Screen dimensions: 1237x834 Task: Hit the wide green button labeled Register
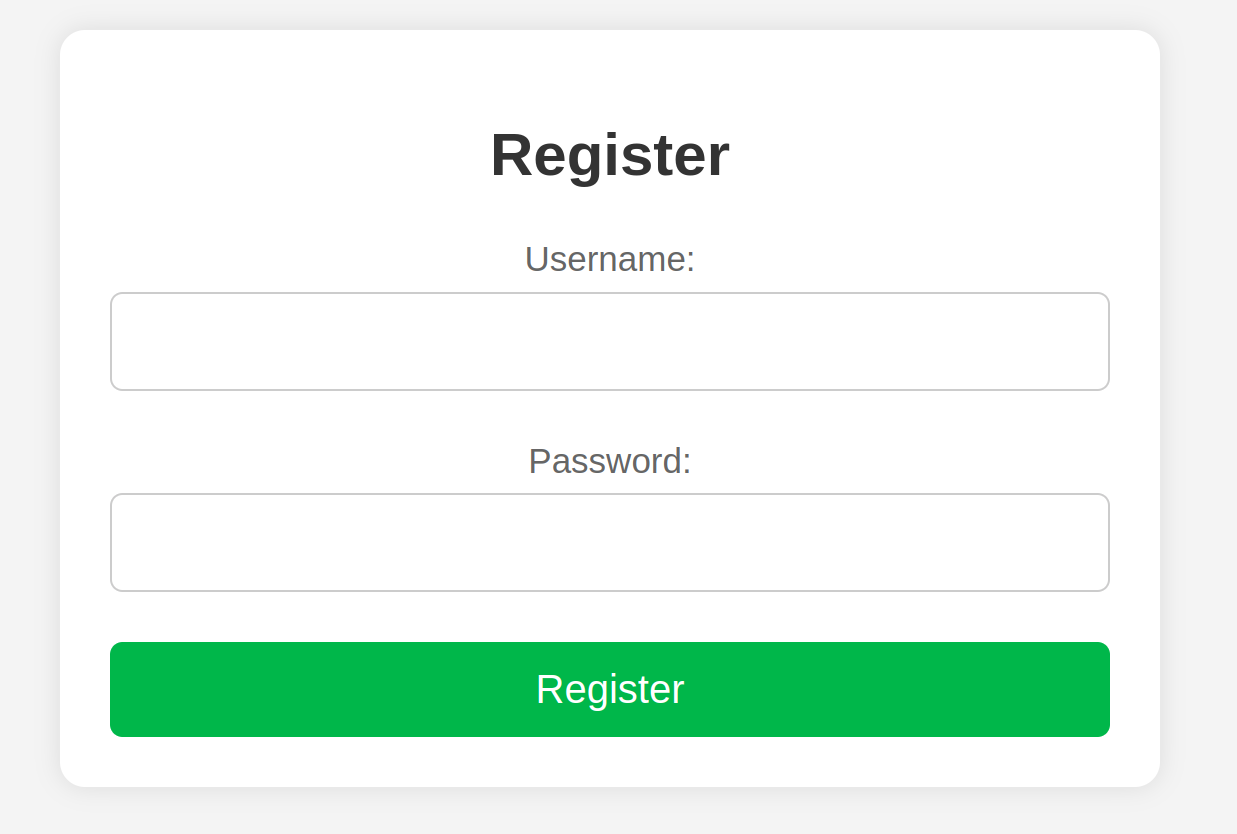pos(610,689)
